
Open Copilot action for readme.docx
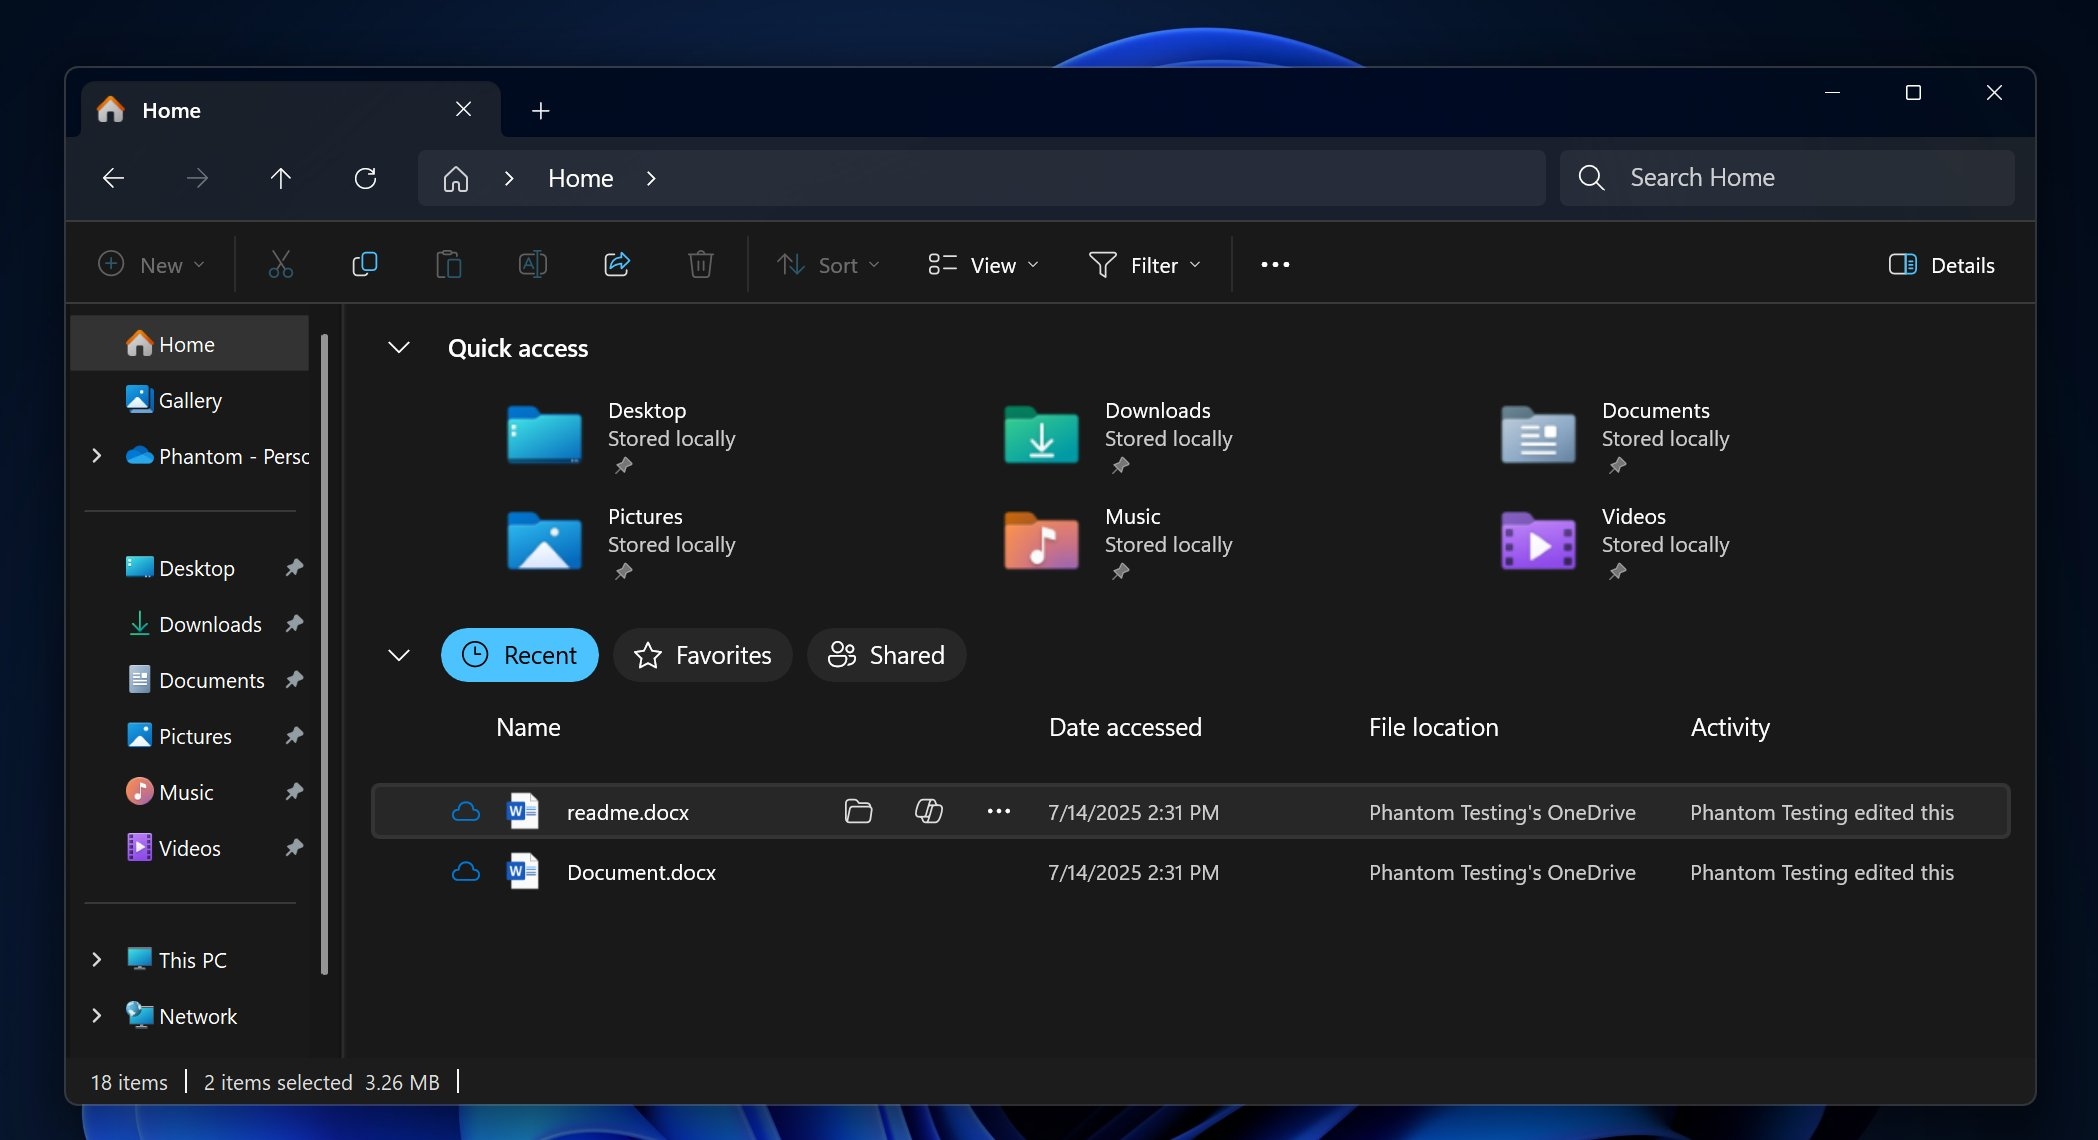coord(928,811)
